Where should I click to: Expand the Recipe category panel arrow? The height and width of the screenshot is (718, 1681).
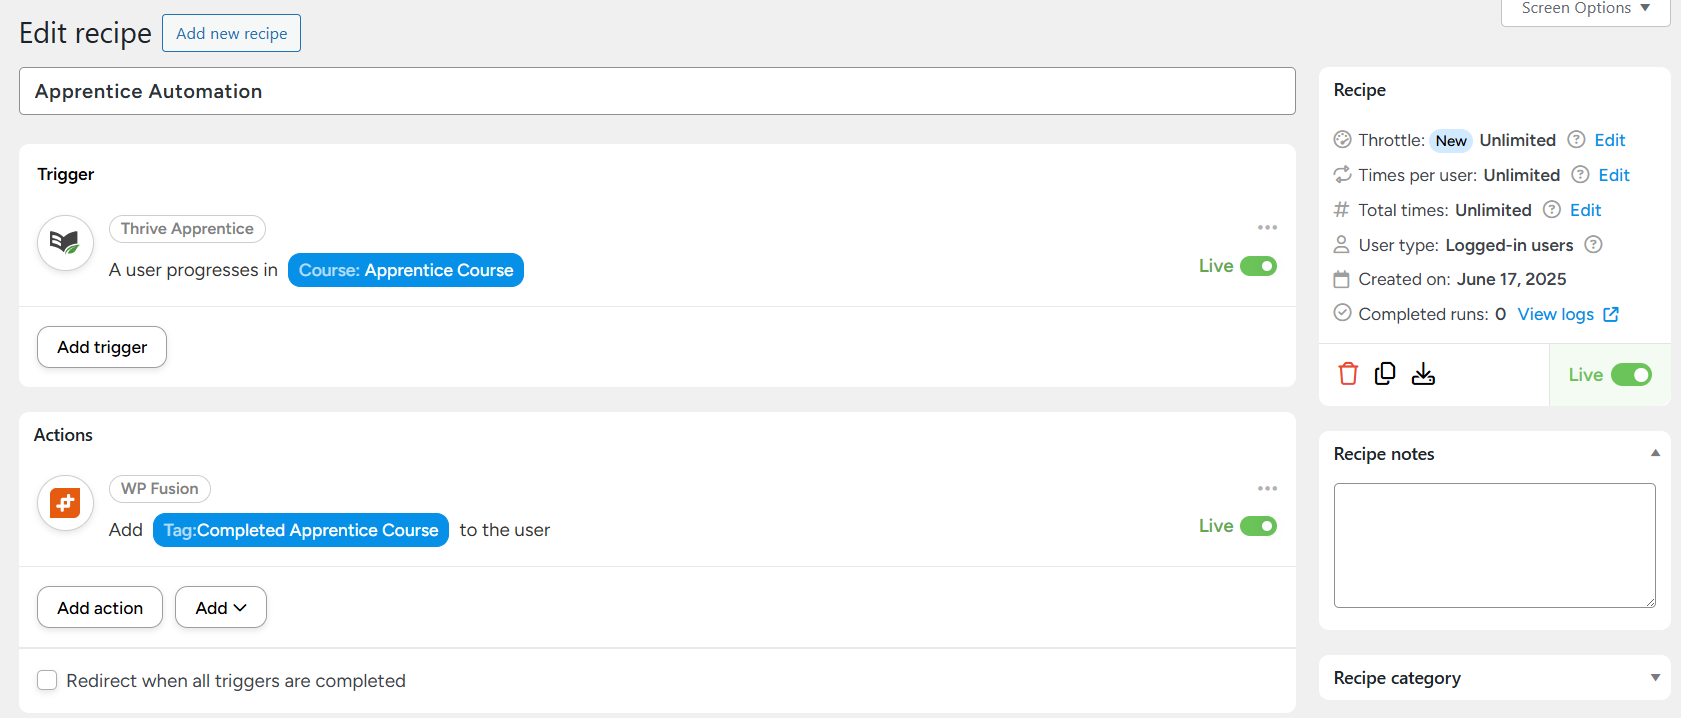click(x=1655, y=677)
